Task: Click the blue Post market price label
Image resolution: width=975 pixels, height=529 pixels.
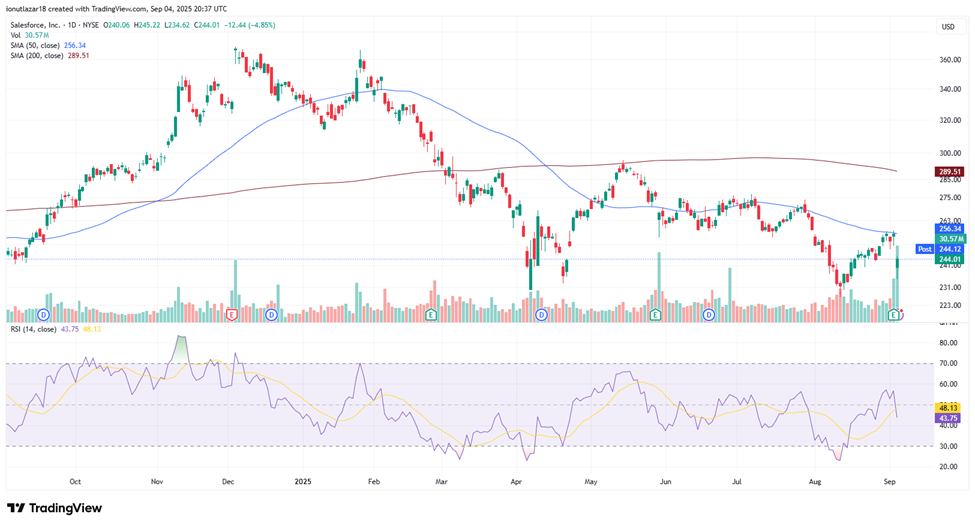Action: 924,249
